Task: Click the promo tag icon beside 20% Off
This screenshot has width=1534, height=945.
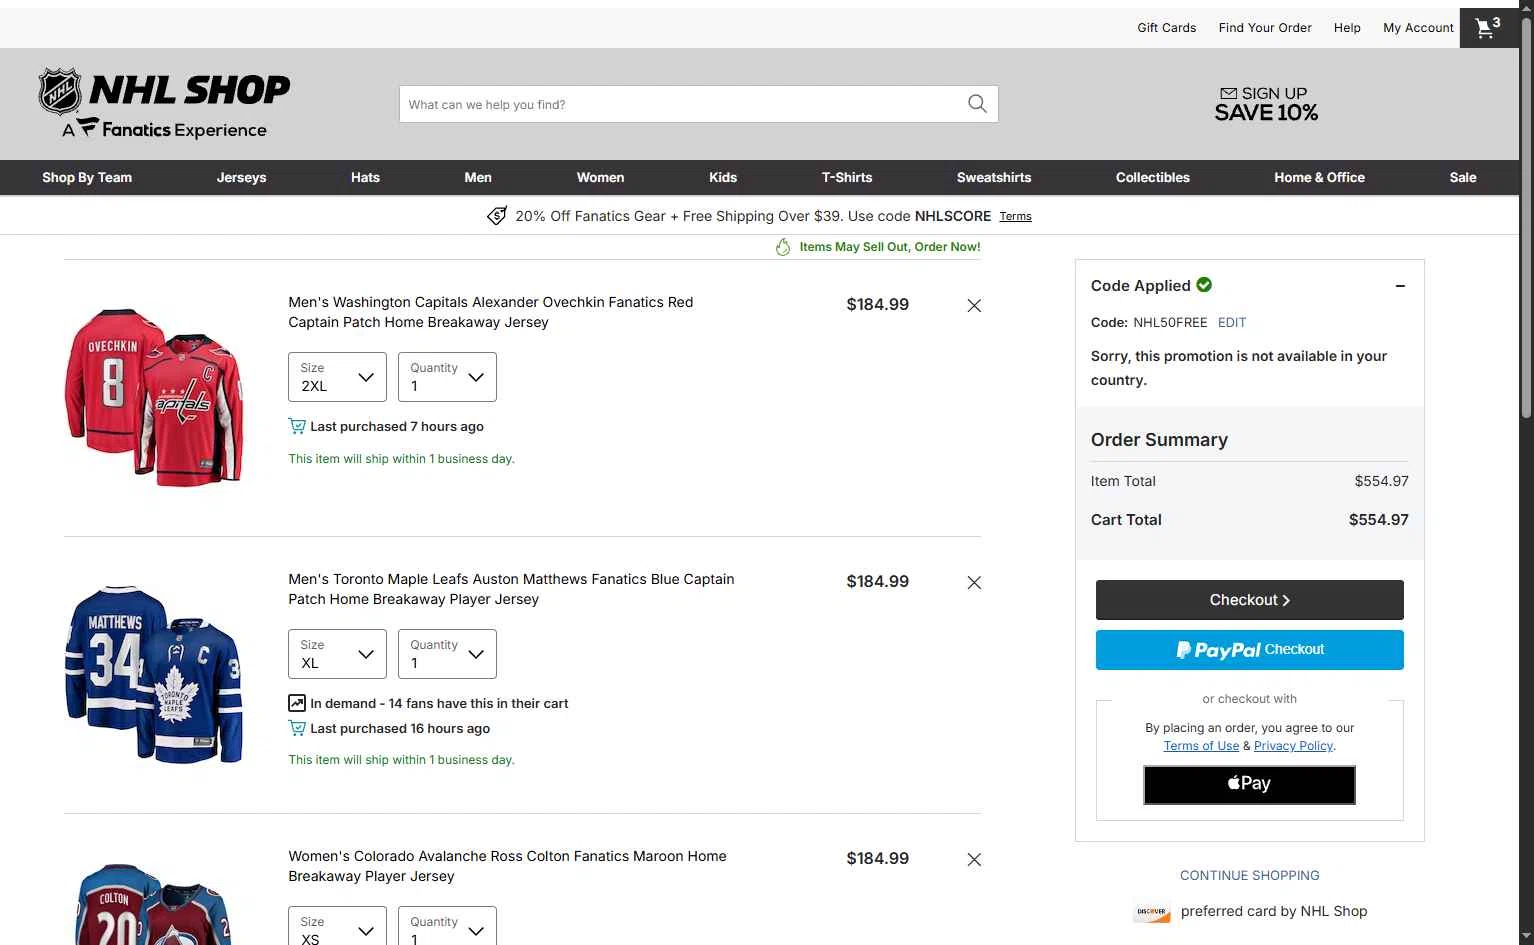Action: coord(497,216)
